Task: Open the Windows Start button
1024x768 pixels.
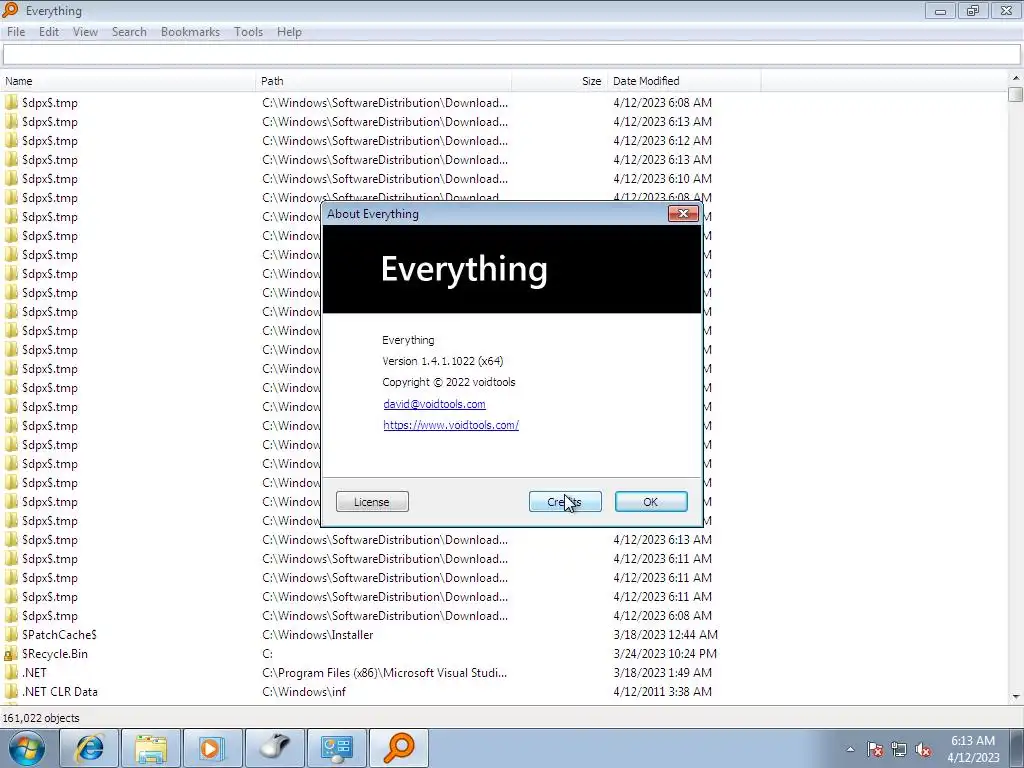Action: point(27,748)
